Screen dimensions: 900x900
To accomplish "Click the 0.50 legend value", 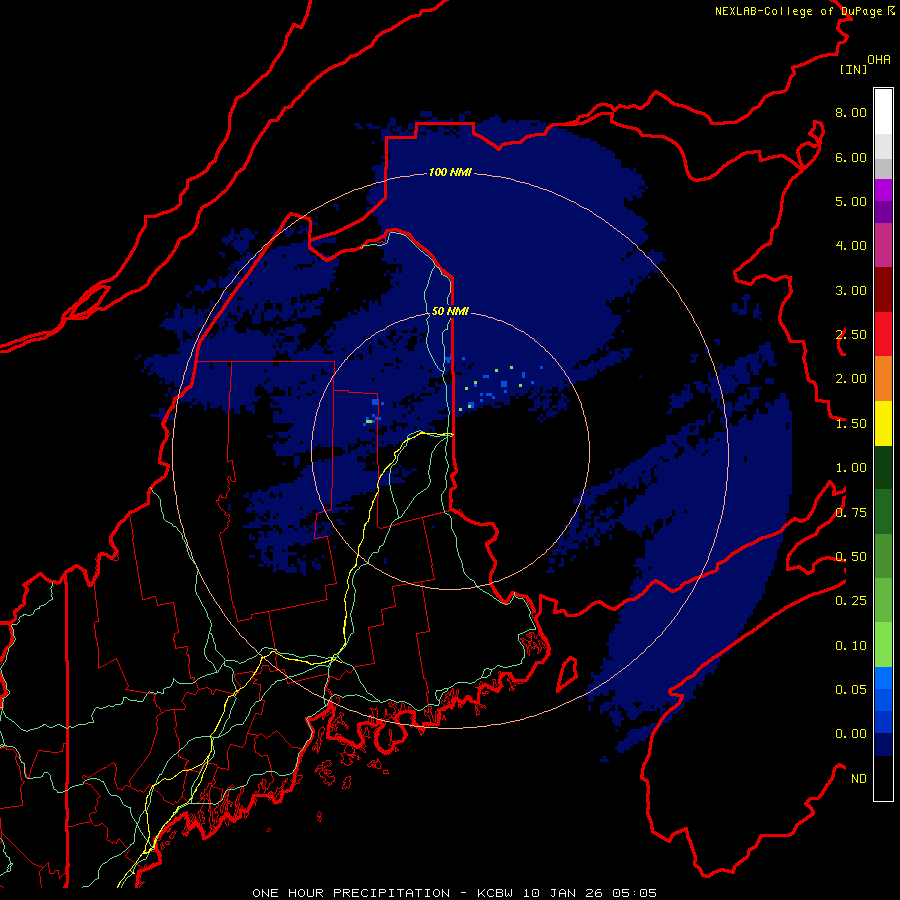I will click(x=851, y=557).
